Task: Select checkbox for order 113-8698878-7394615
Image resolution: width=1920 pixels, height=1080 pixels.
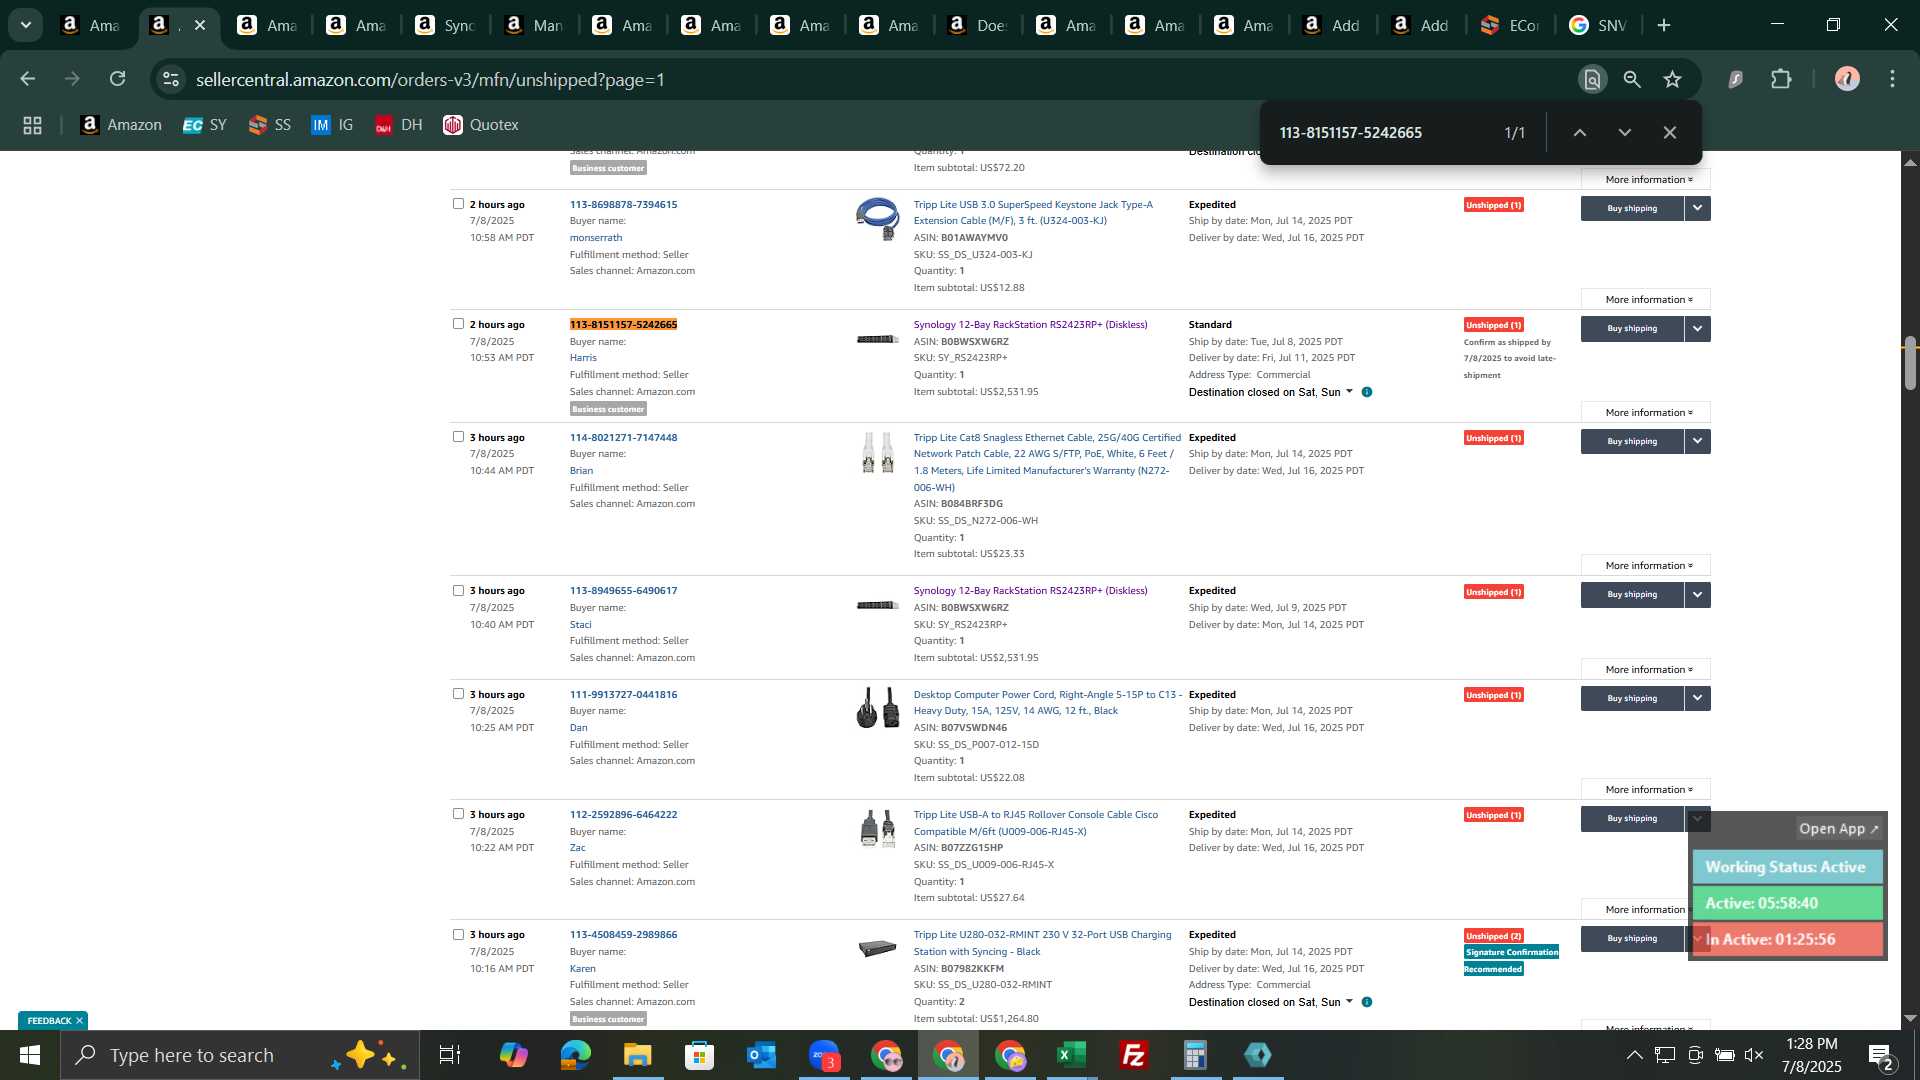Action: click(458, 204)
